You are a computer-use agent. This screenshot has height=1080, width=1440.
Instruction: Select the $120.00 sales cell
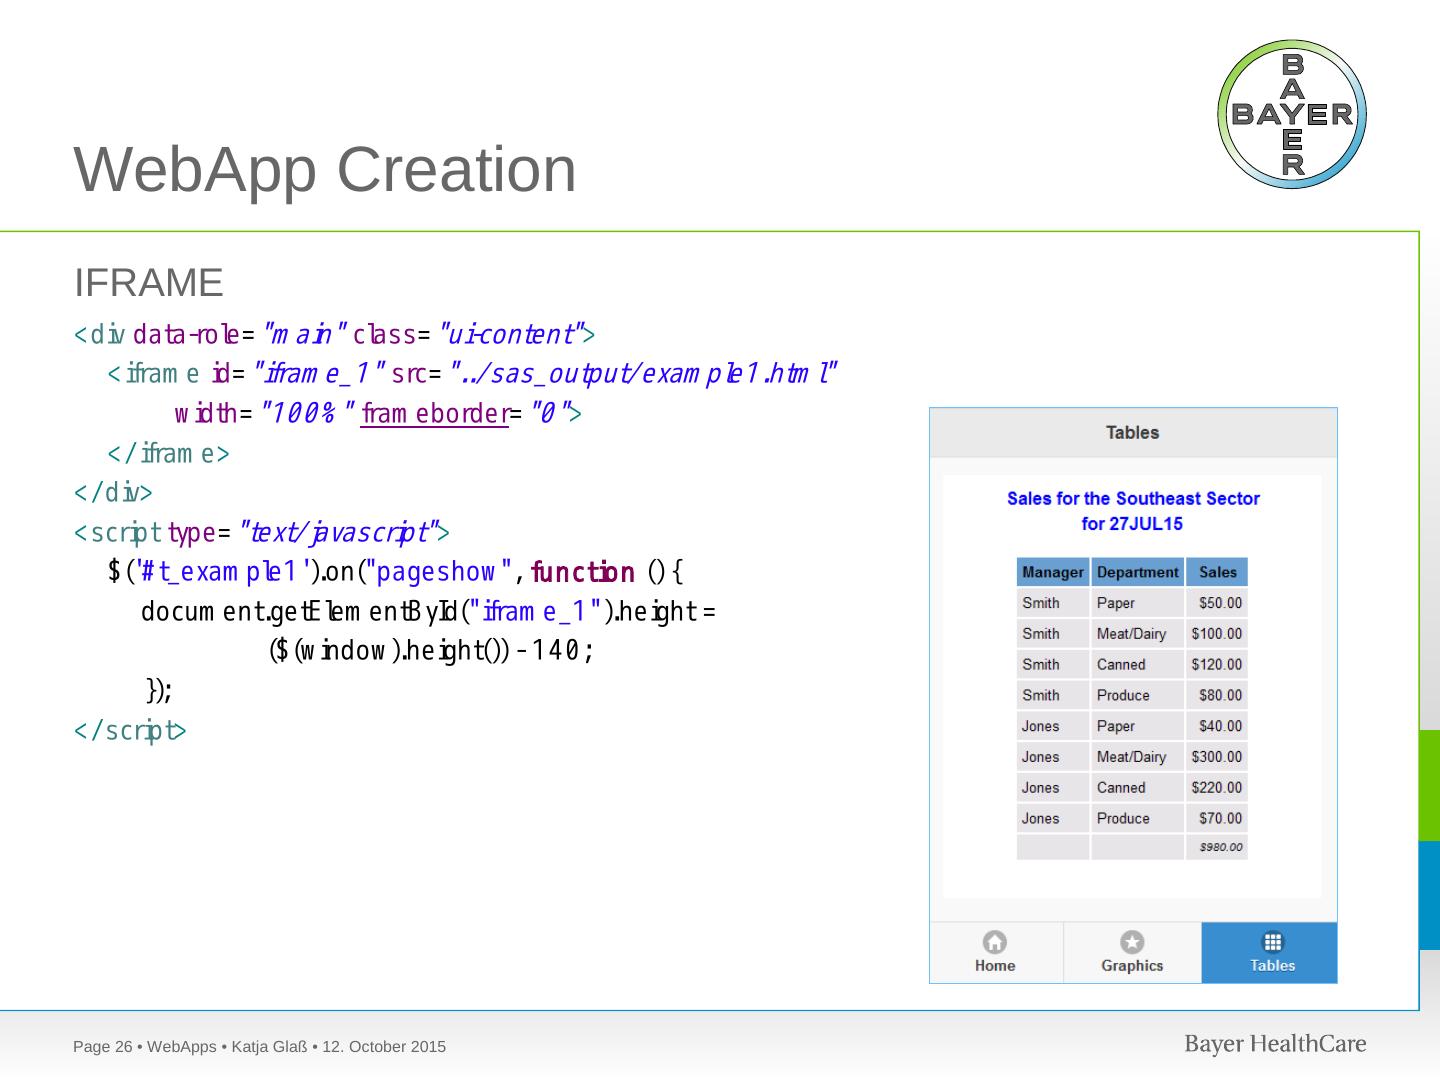pyautogui.click(x=1217, y=665)
